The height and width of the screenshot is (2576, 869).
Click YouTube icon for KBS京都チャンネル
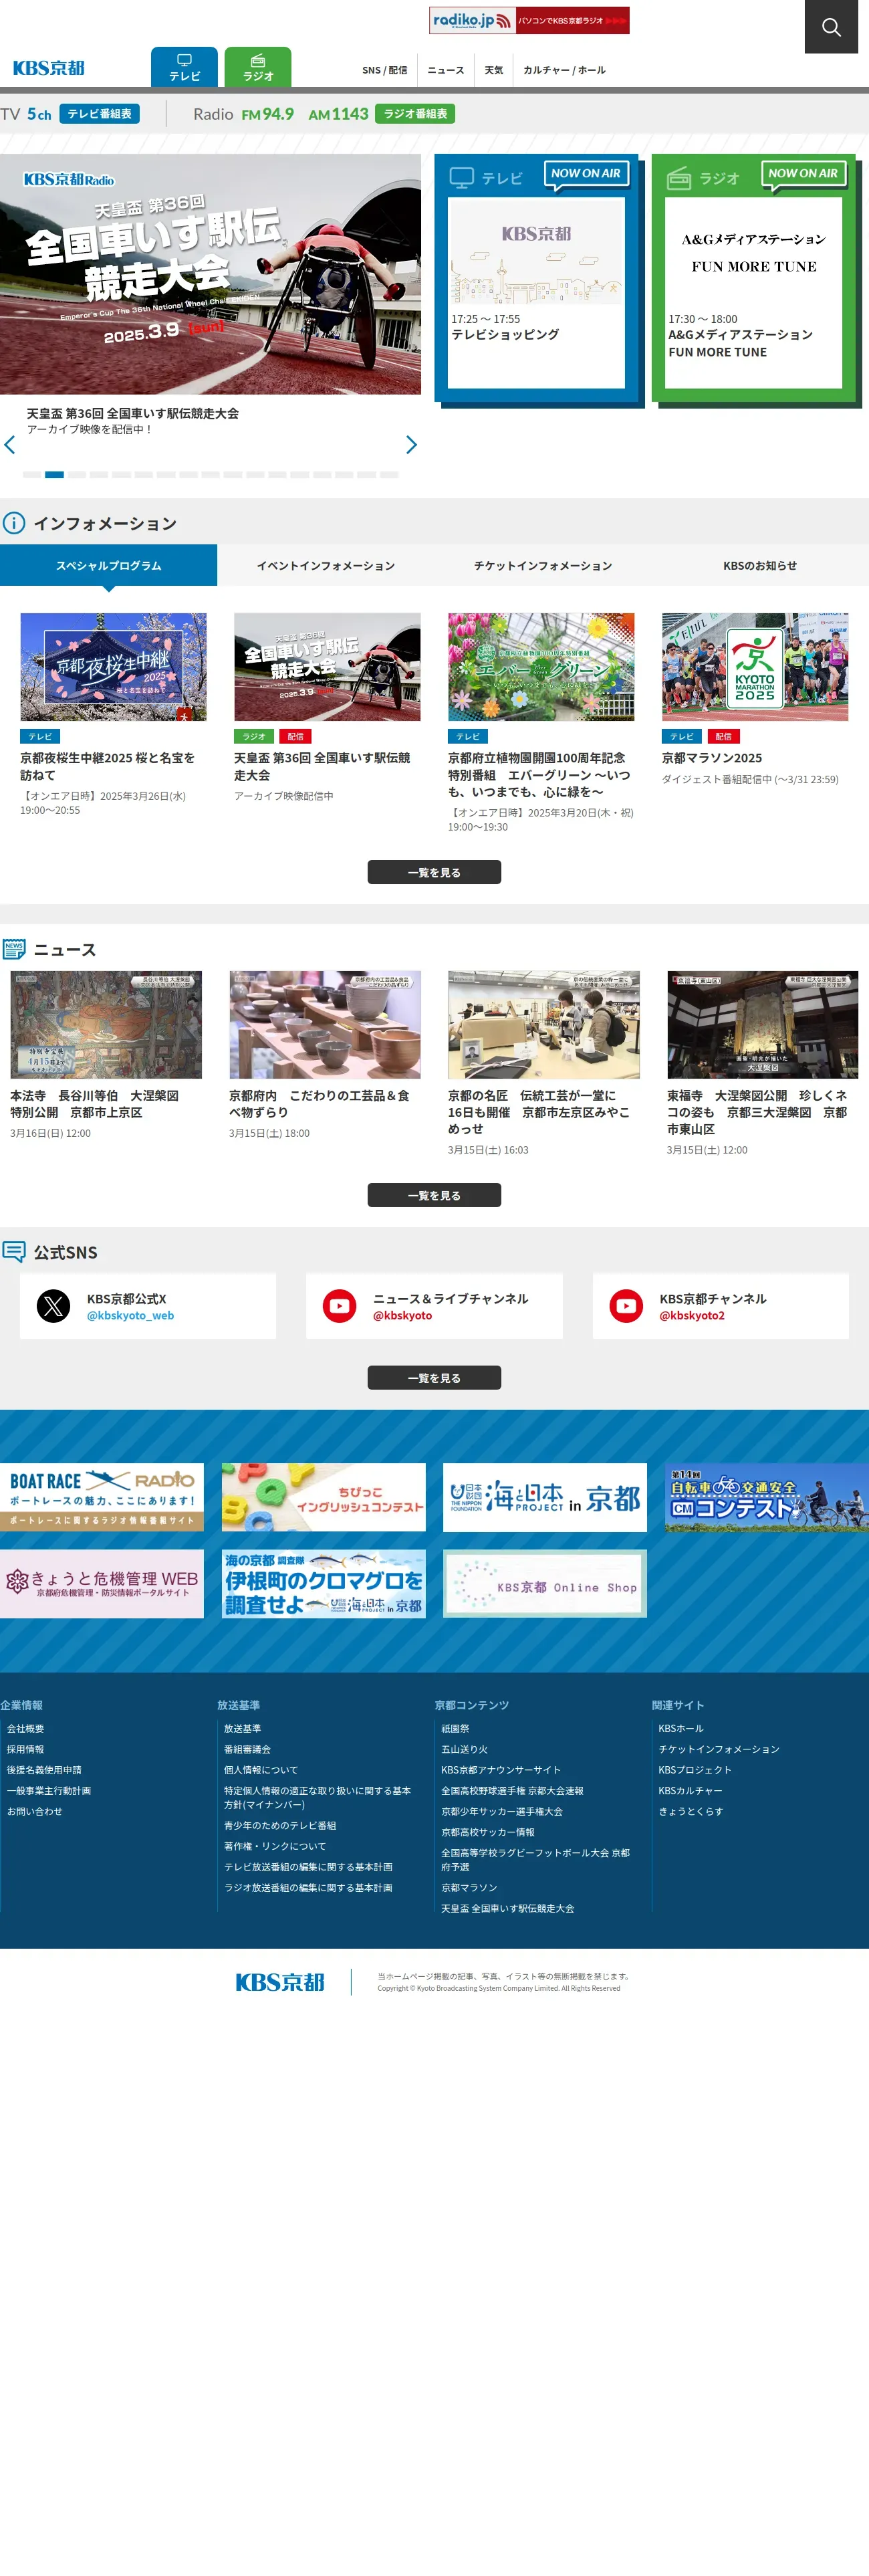(x=627, y=1306)
